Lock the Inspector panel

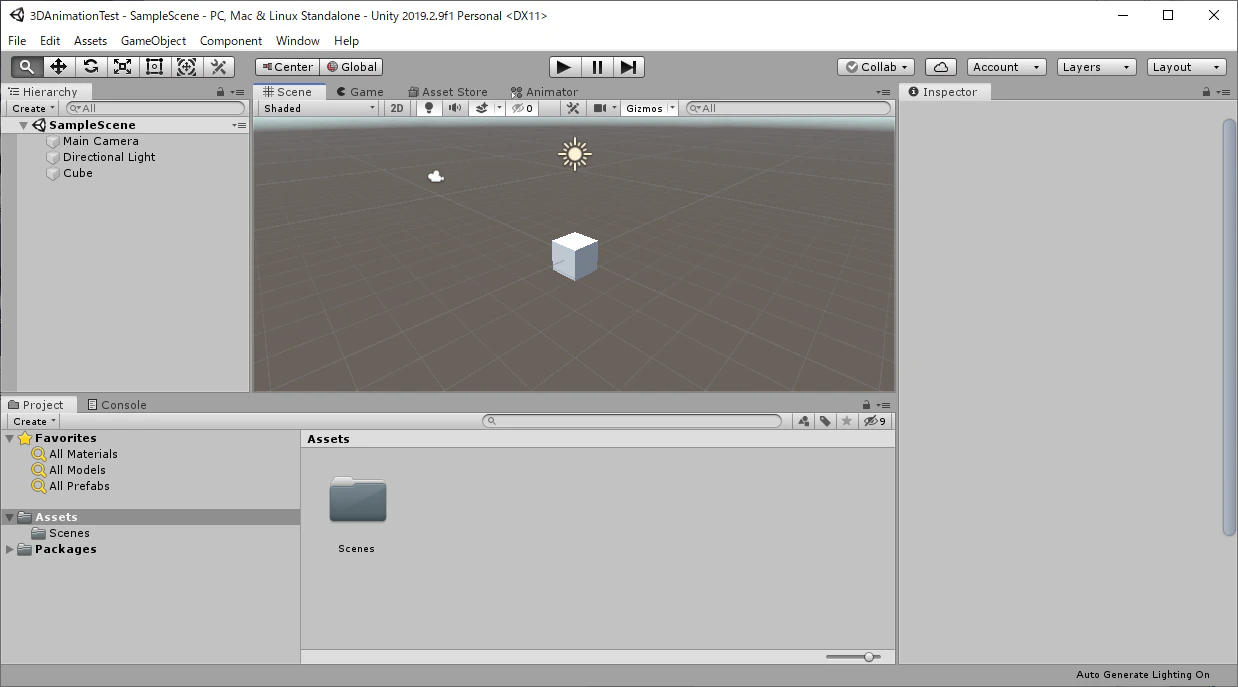1206,92
